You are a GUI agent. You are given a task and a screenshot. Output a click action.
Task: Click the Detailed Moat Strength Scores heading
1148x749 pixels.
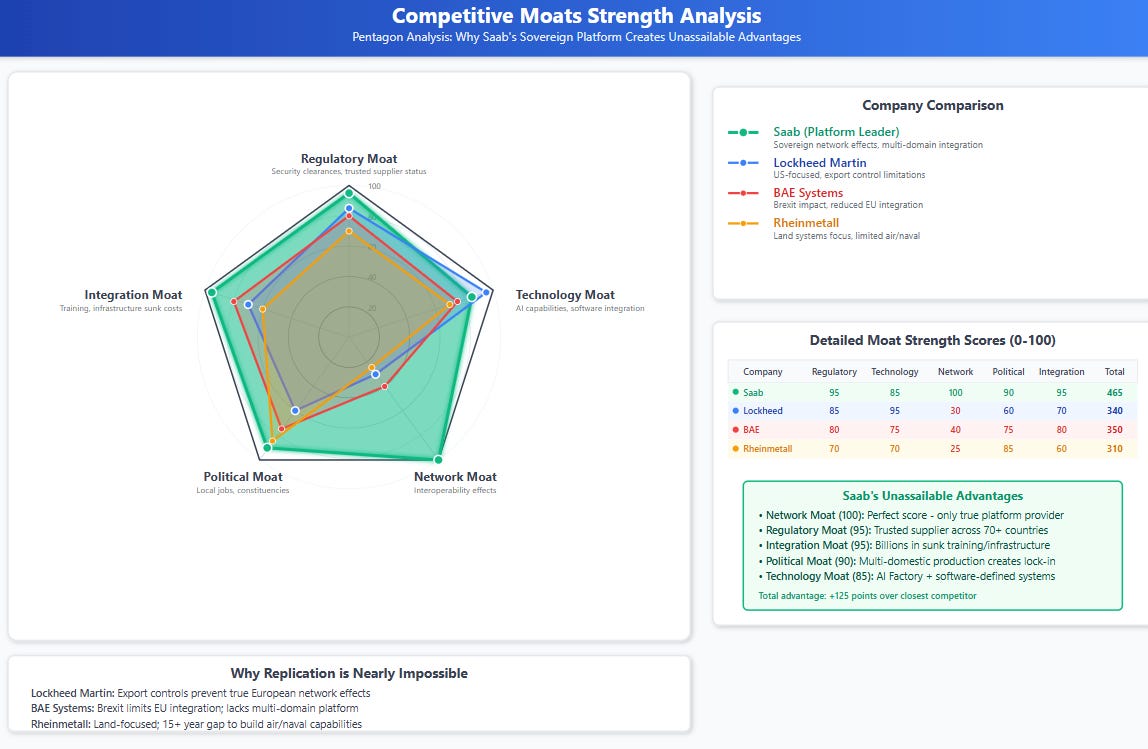[932, 340]
